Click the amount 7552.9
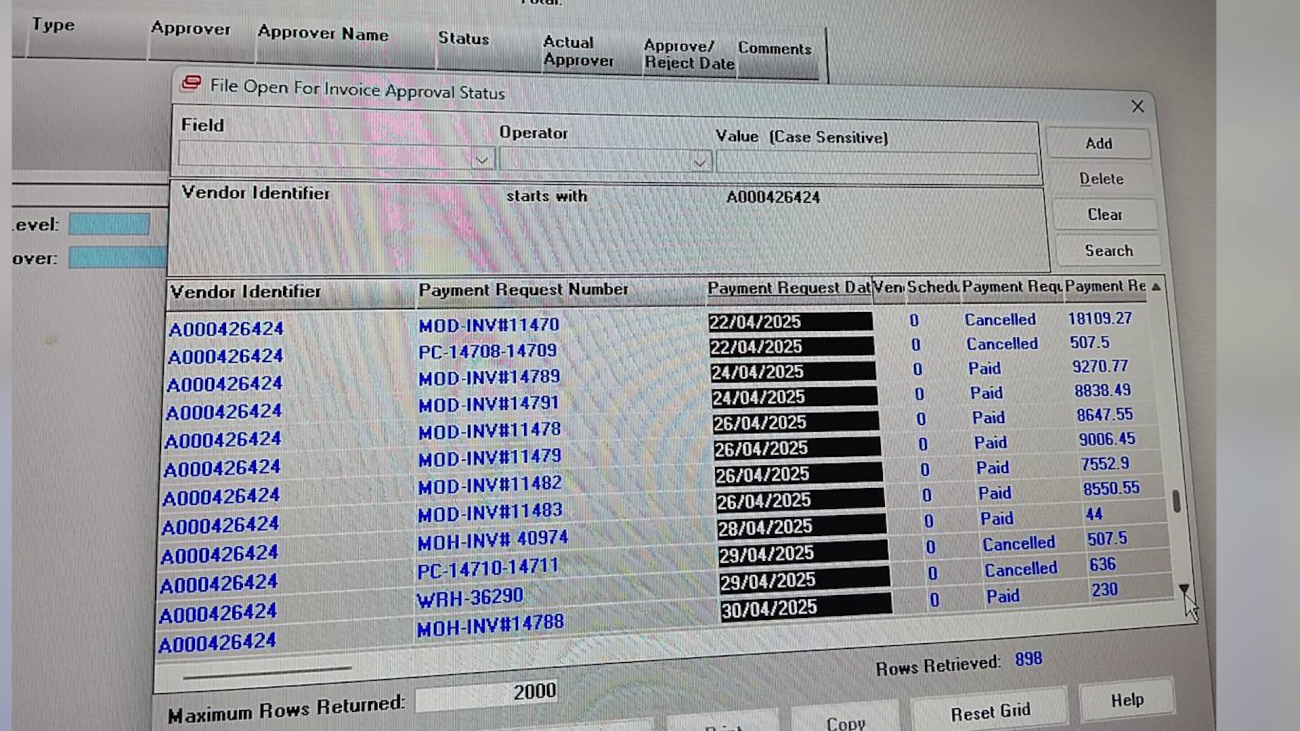1300x731 pixels. [1105, 464]
